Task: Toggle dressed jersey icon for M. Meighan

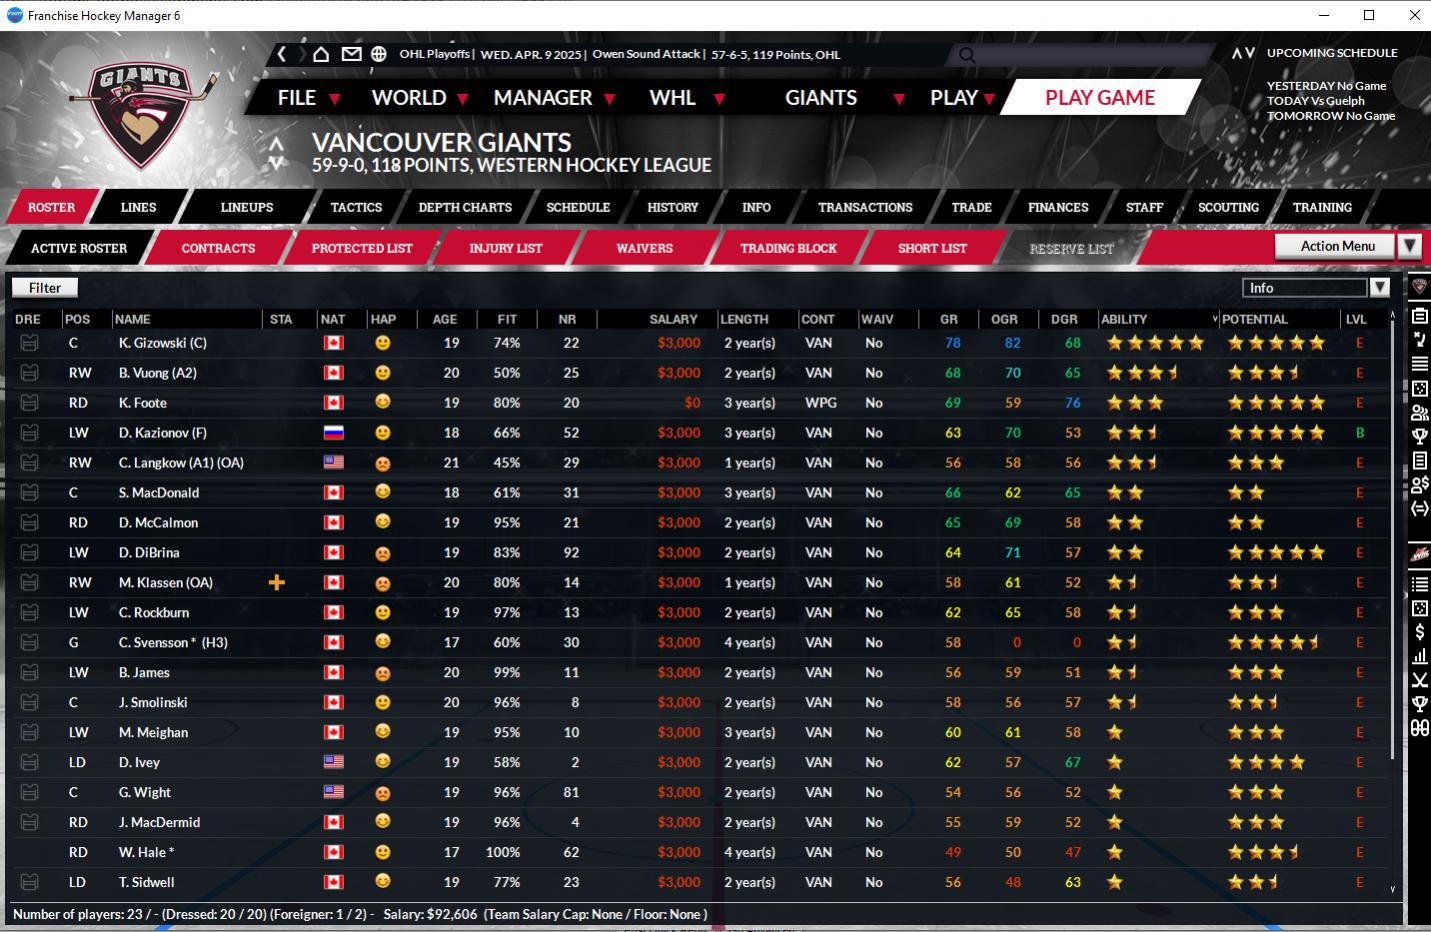Action: 29,732
